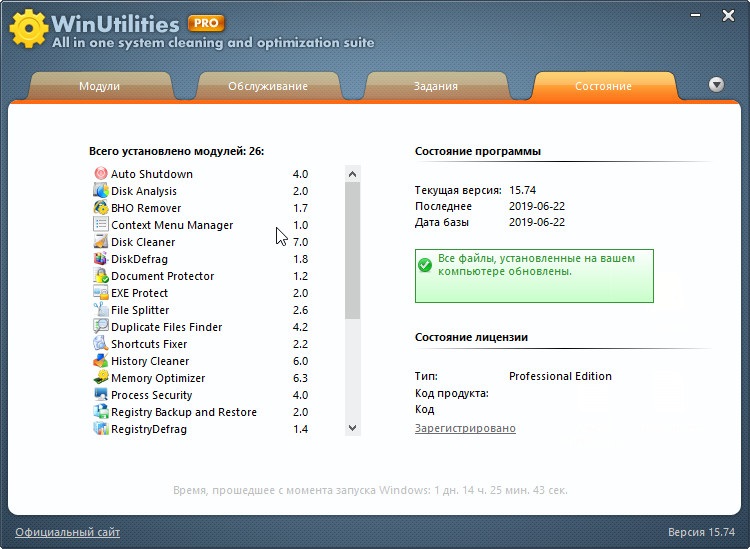Screen dimensions: 750x549
Task: Click the Duplicate Files Finder icon
Action: 100,326
